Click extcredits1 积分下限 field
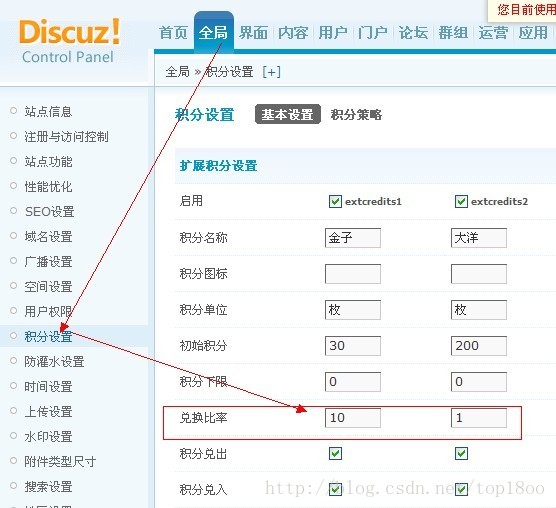 pos(353,382)
